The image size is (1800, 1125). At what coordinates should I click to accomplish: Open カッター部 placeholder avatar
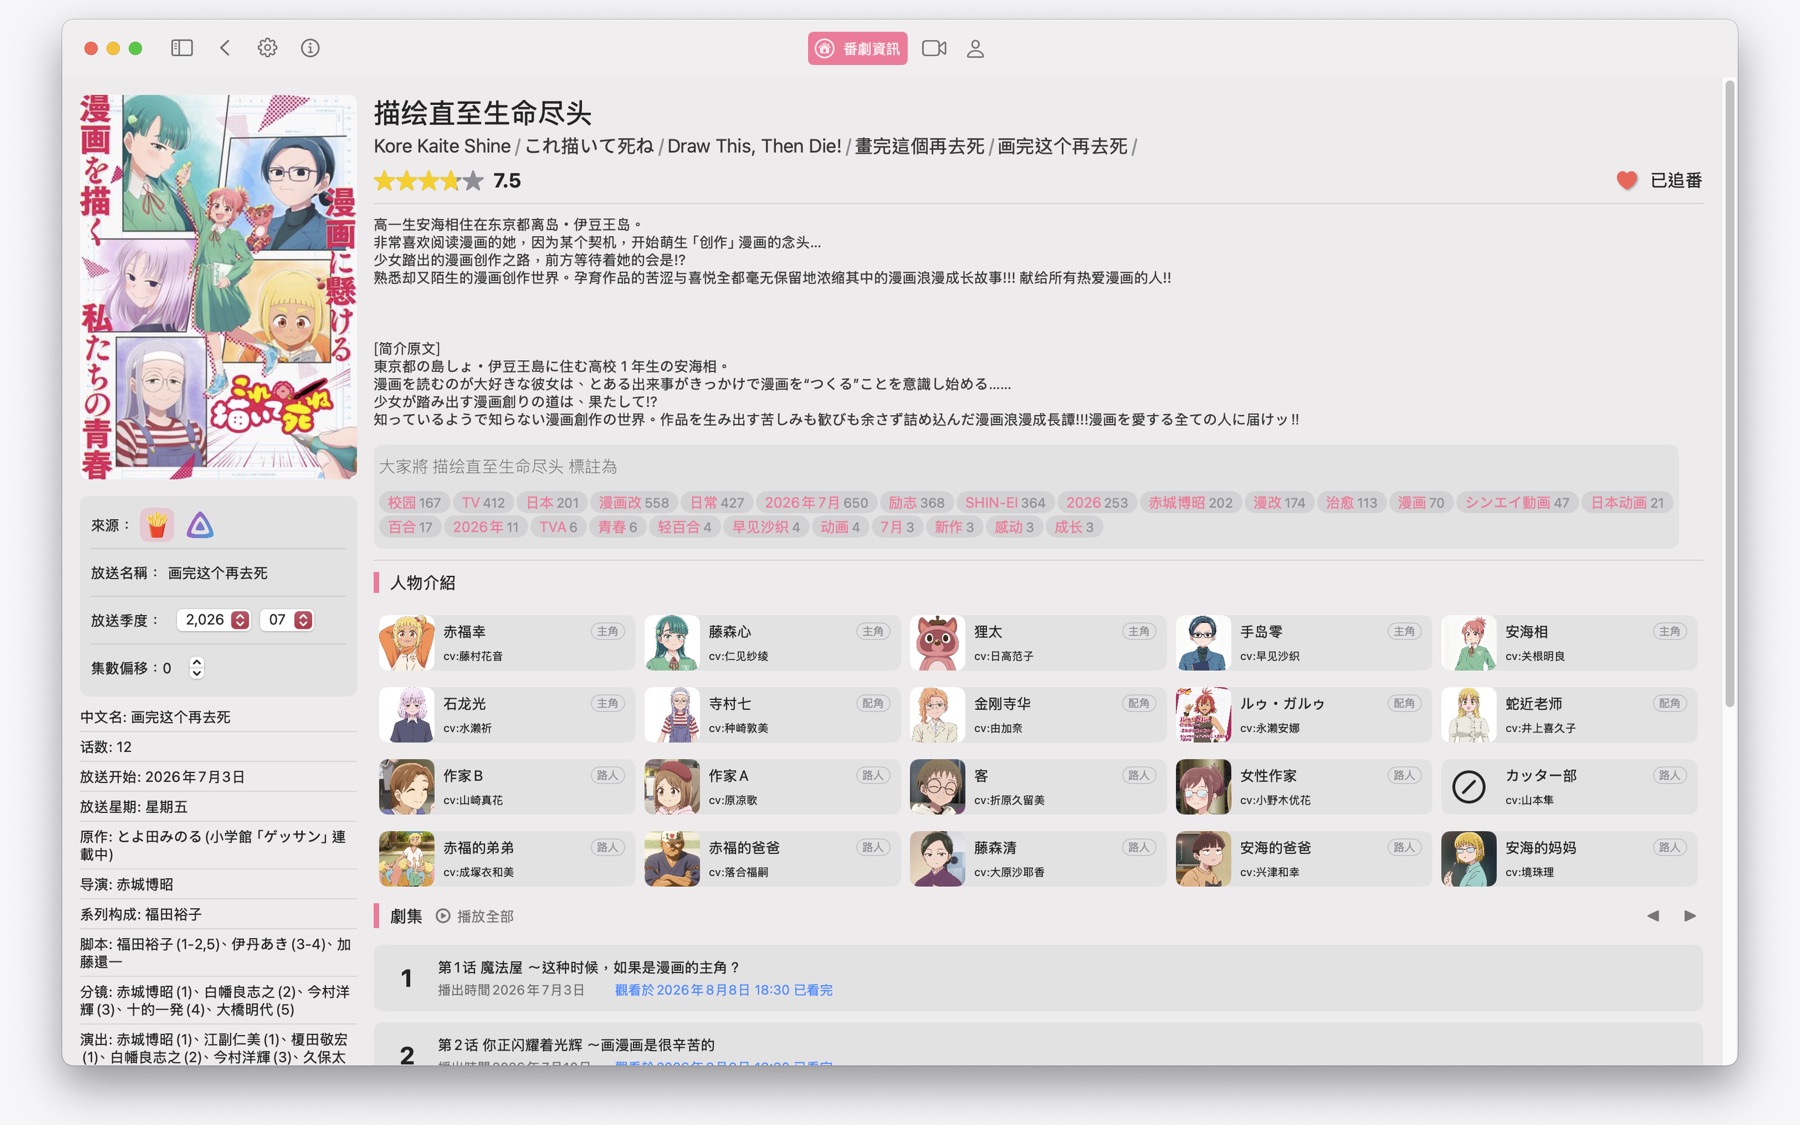1469,787
